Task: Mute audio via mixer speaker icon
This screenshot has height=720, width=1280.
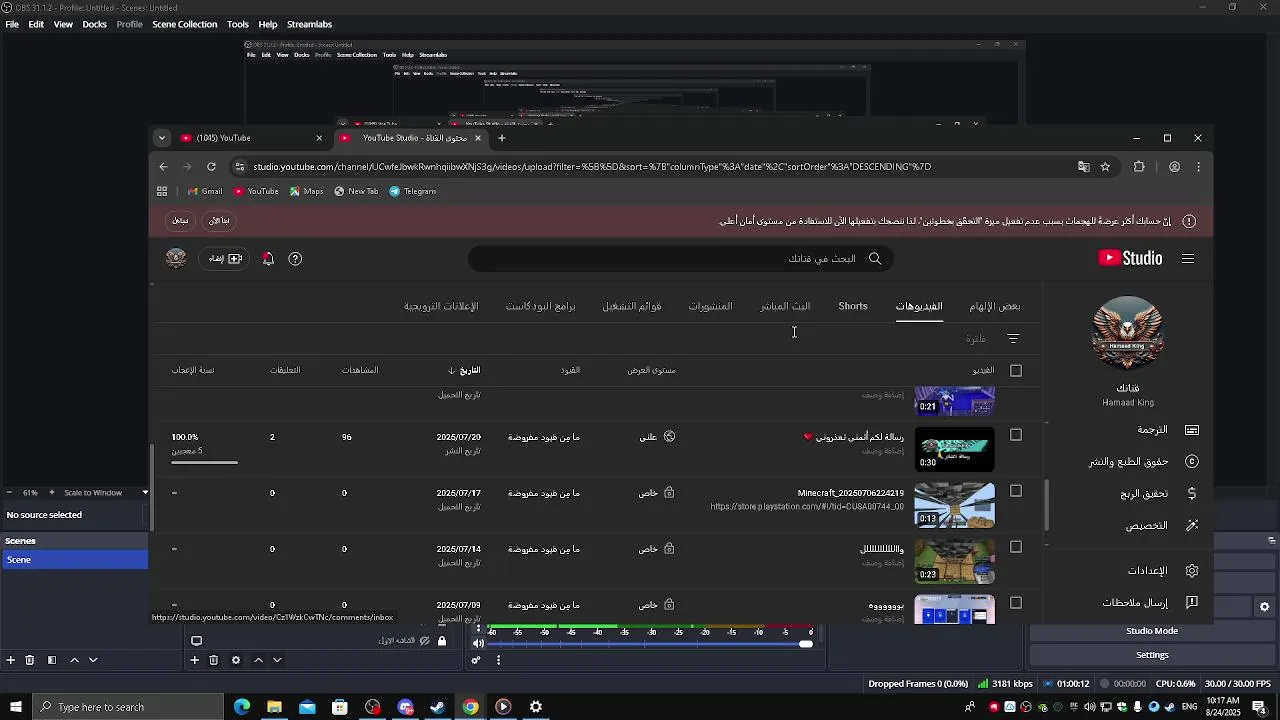Action: [478, 643]
